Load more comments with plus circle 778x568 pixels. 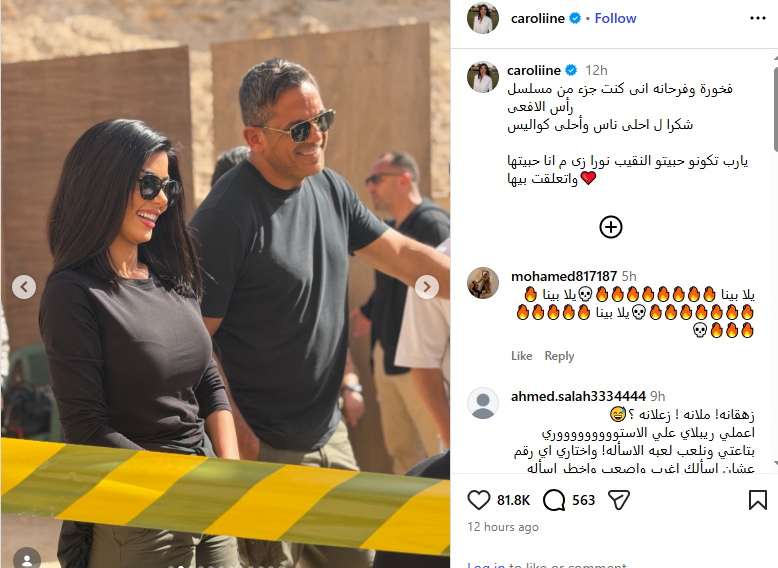[611, 227]
